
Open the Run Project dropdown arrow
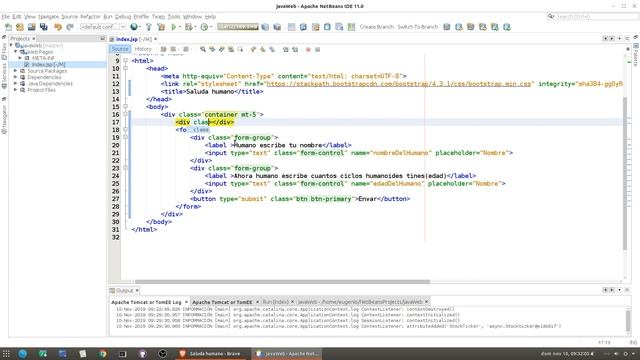[x=180, y=27]
